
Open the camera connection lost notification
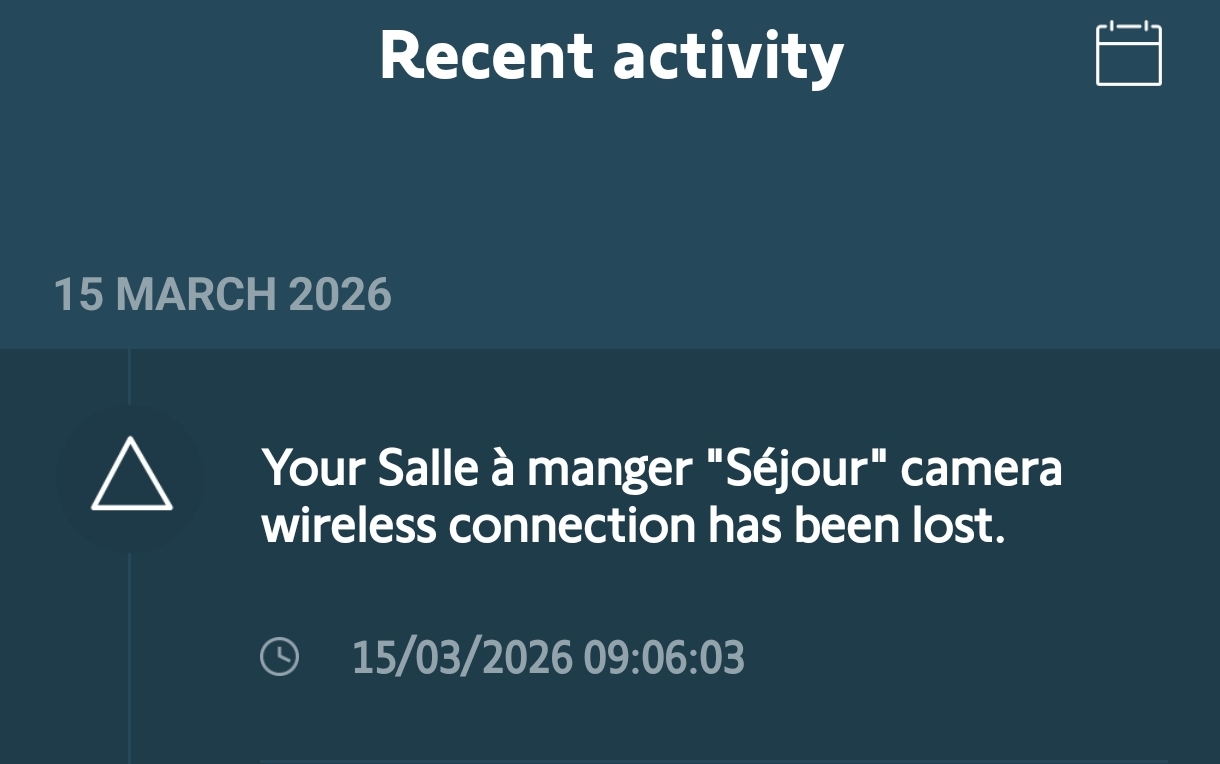click(660, 498)
